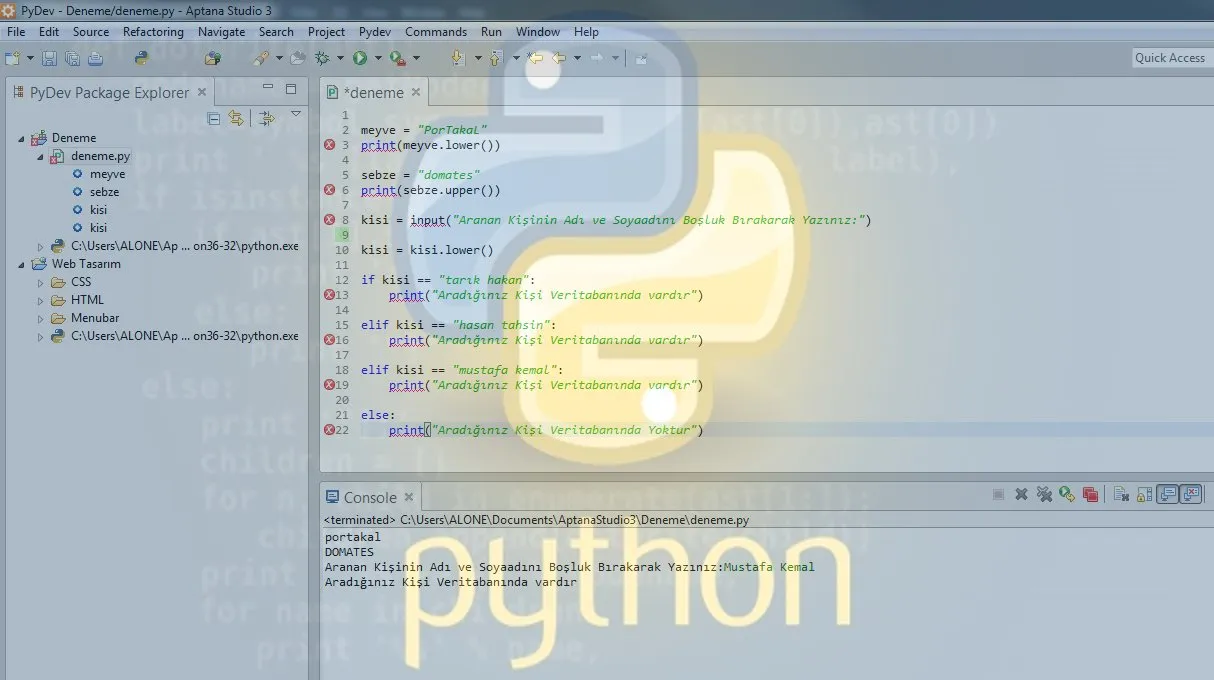
Task: Save the current file with Save icon
Action: point(49,58)
